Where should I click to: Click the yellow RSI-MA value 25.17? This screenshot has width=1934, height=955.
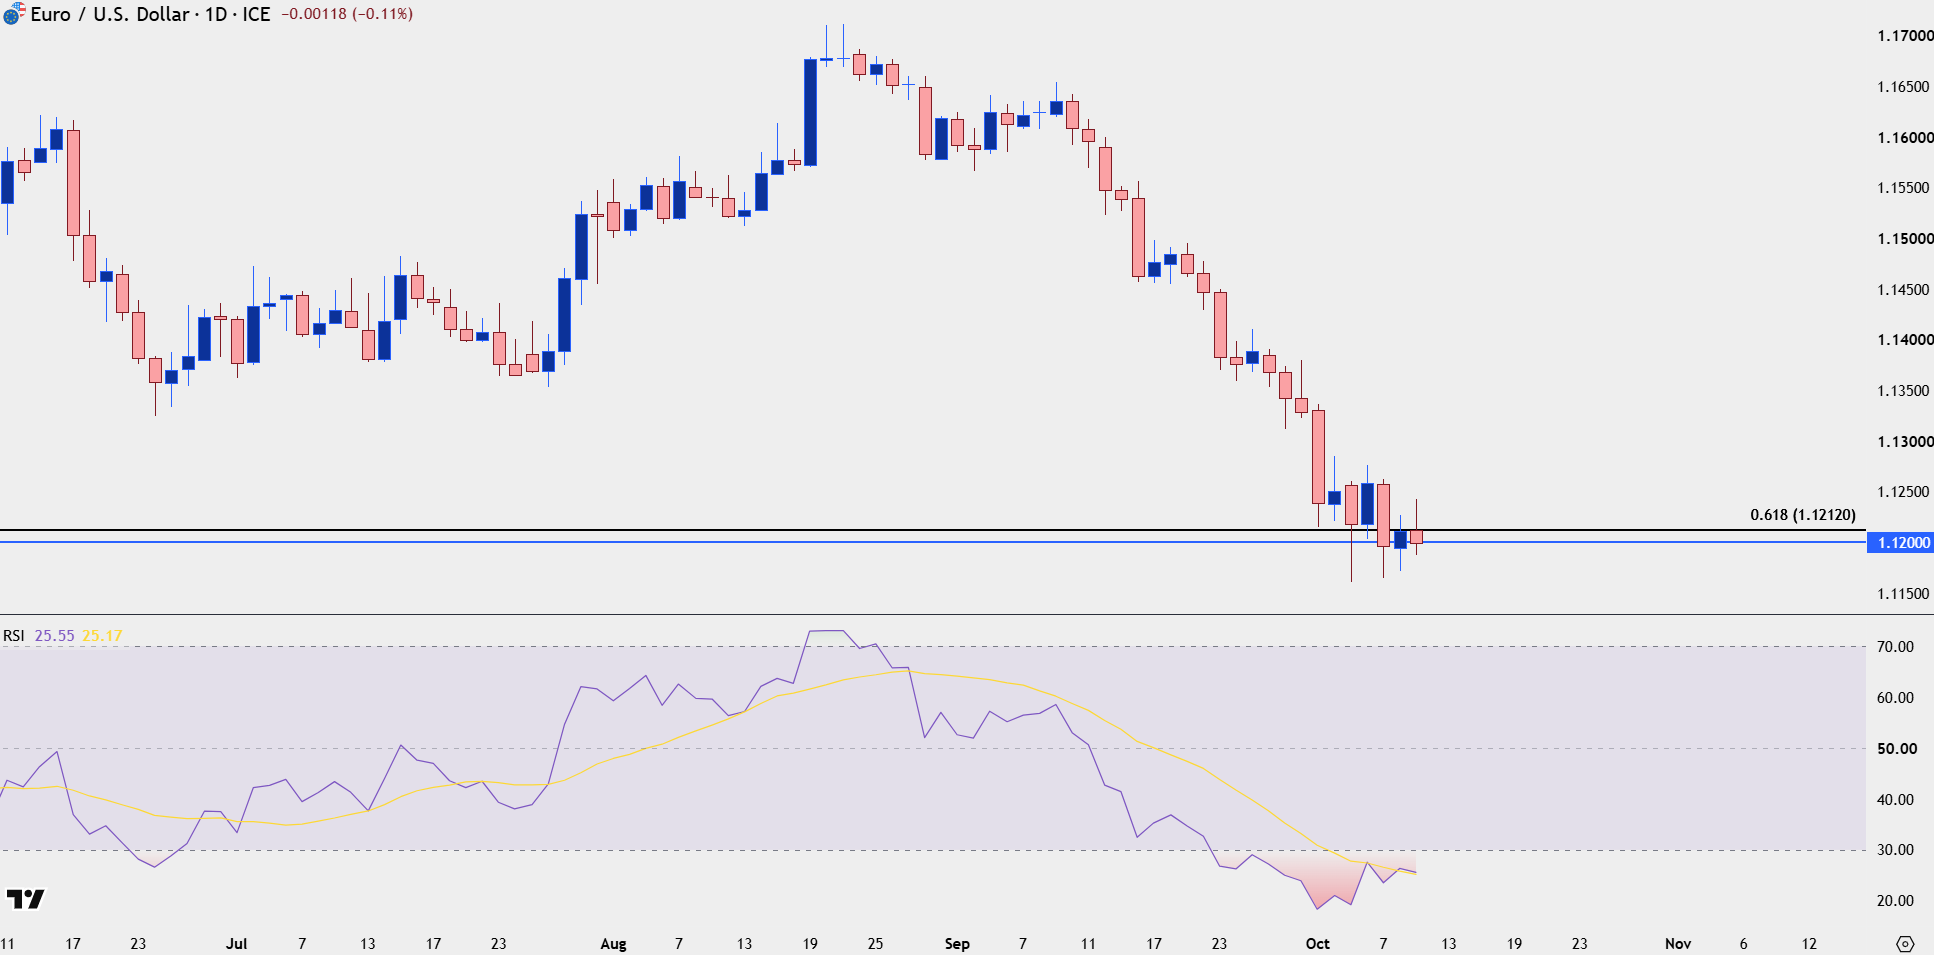point(102,636)
